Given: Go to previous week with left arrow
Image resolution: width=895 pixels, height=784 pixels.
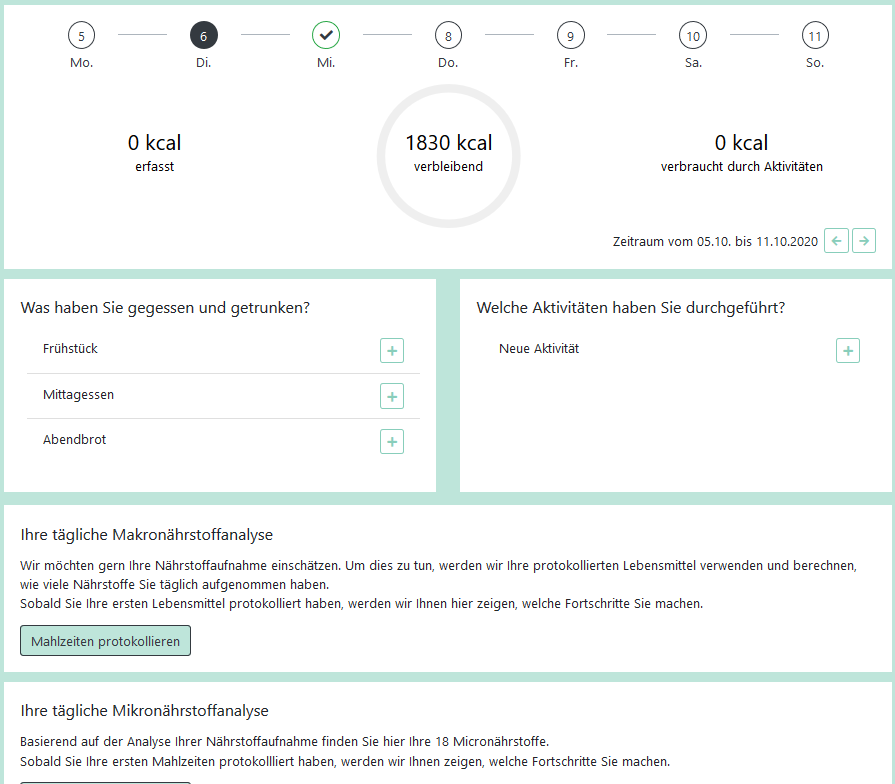Looking at the screenshot, I should pyautogui.click(x=836, y=241).
